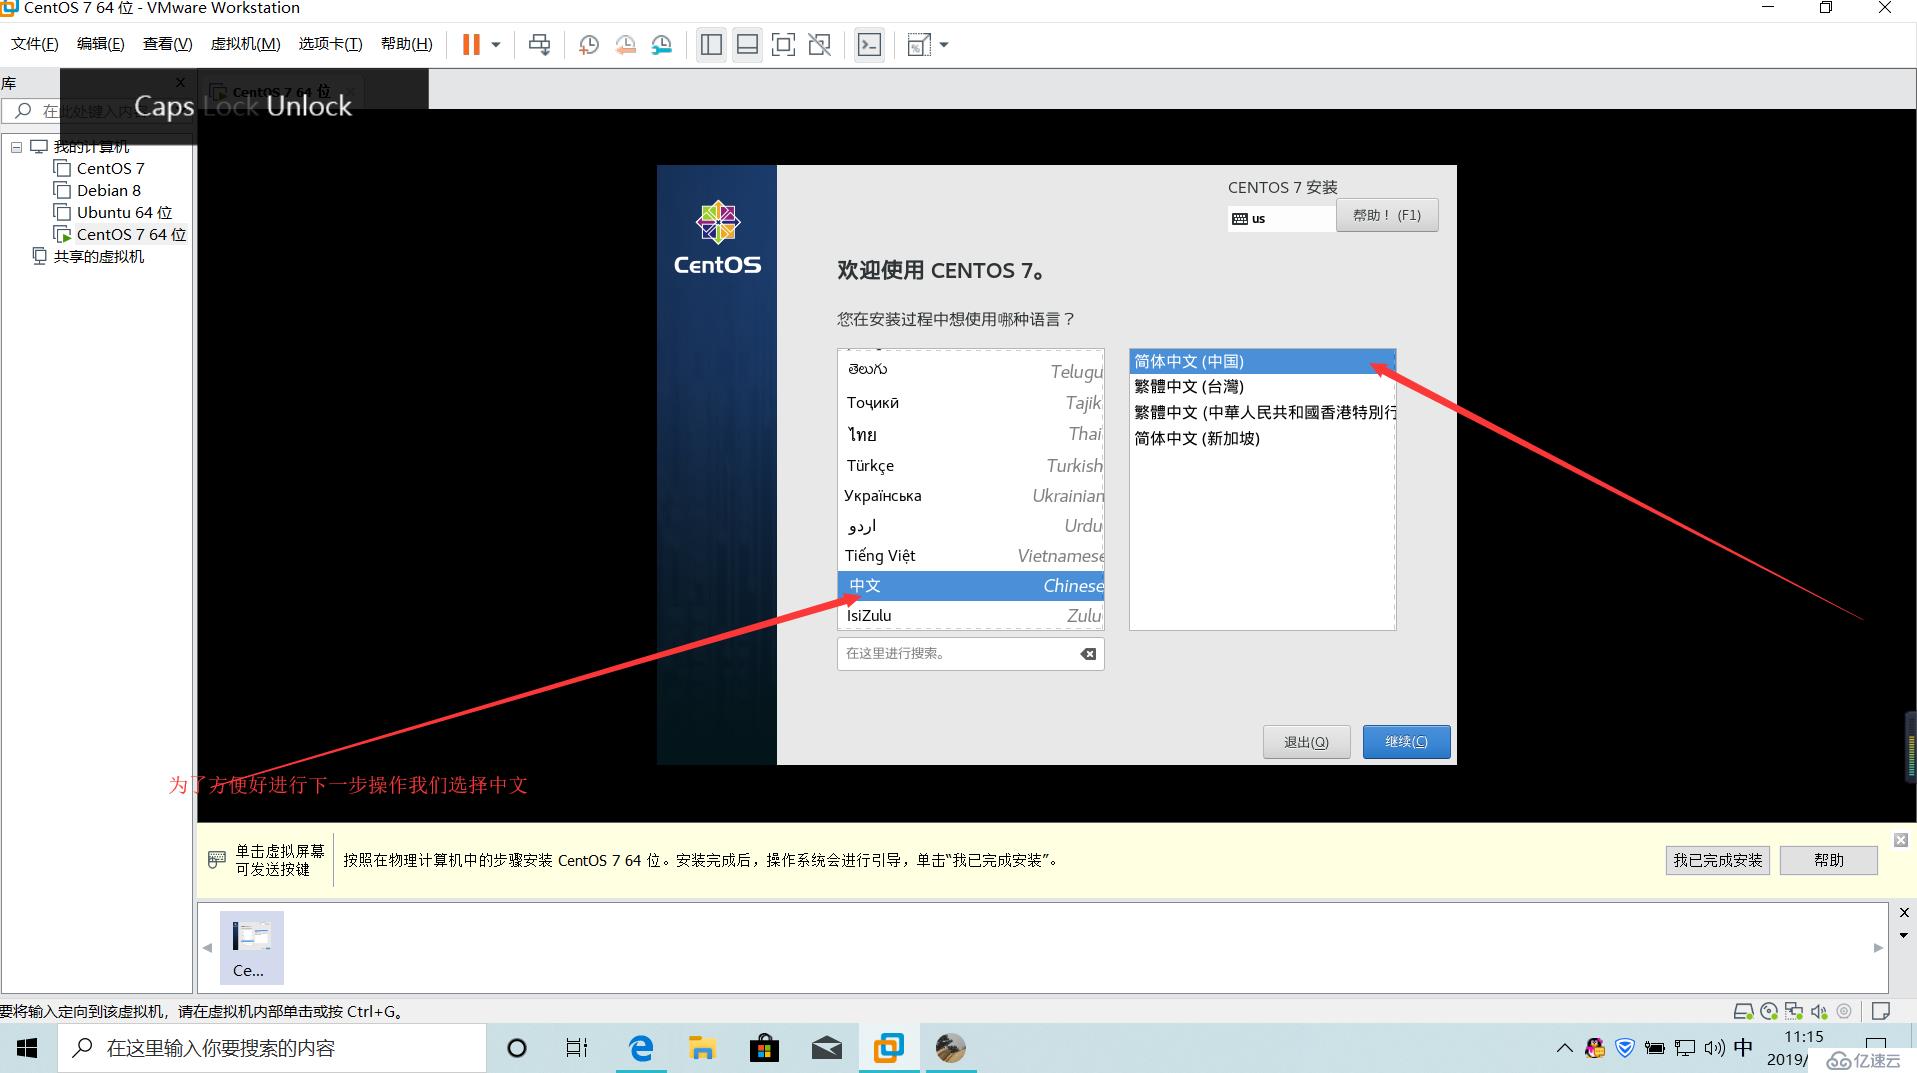The image size is (1917, 1073).
Task: Click the sound card status icon
Action: pos(1819,1011)
